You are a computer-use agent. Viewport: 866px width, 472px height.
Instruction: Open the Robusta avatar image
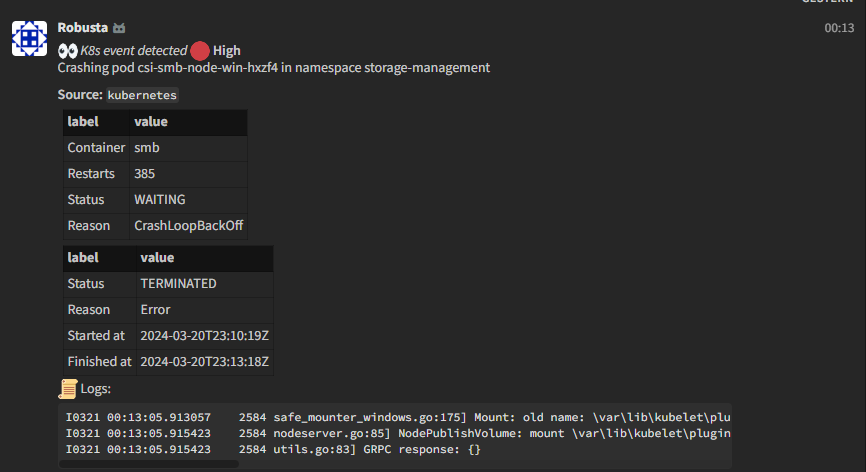click(x=30, y=39)
